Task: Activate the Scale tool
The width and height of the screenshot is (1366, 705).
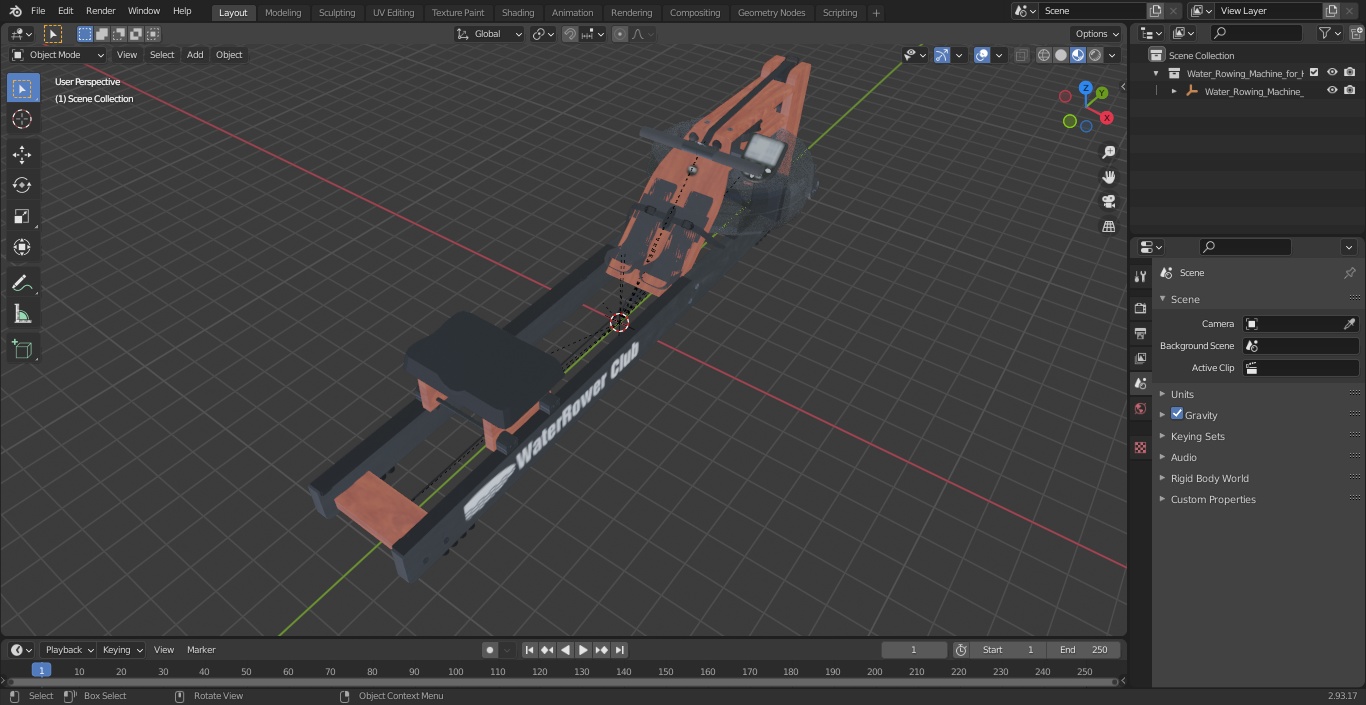Action: (22, 216)
